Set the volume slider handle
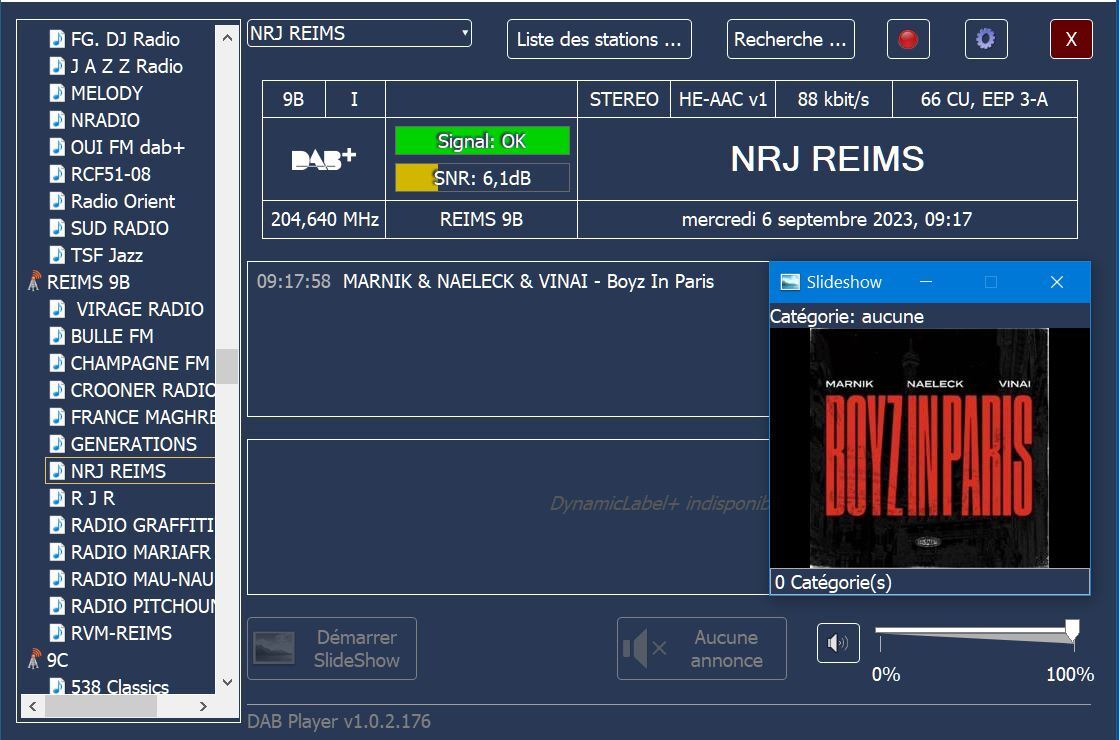Viewport: 1119px width, 740px height. tap(1072, 631)
